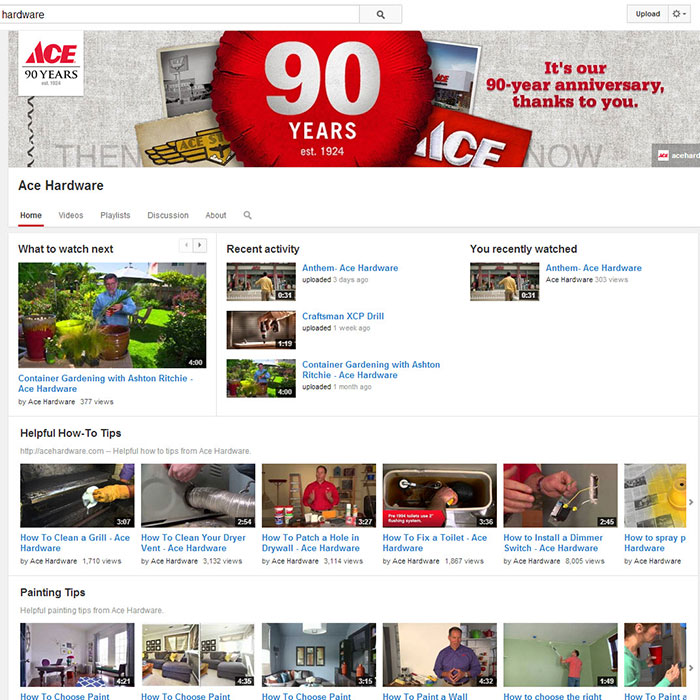Screen dimensions: 700x700
Task: Click next arrow in What to watch next
Action: (200, 245)
